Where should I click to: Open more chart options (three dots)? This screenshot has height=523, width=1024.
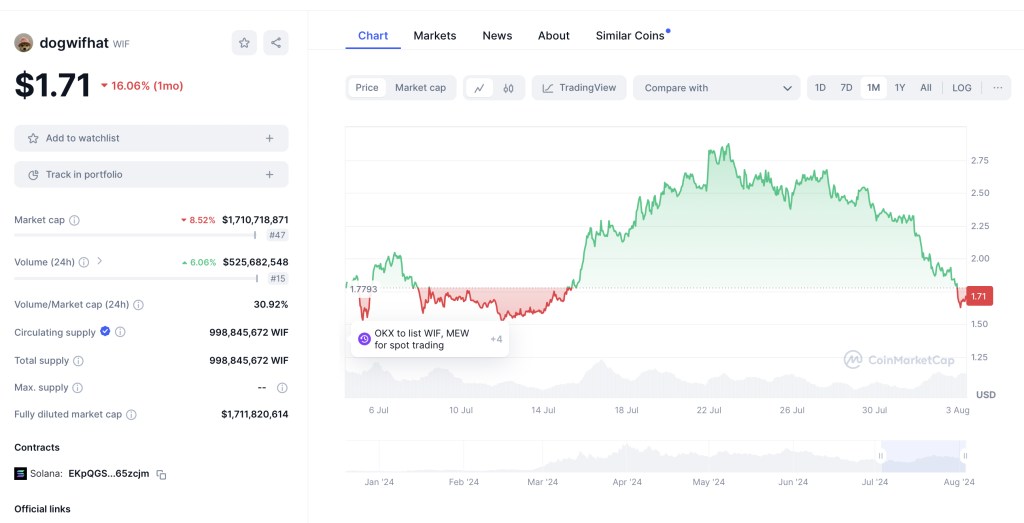click(x=997, y=88)
